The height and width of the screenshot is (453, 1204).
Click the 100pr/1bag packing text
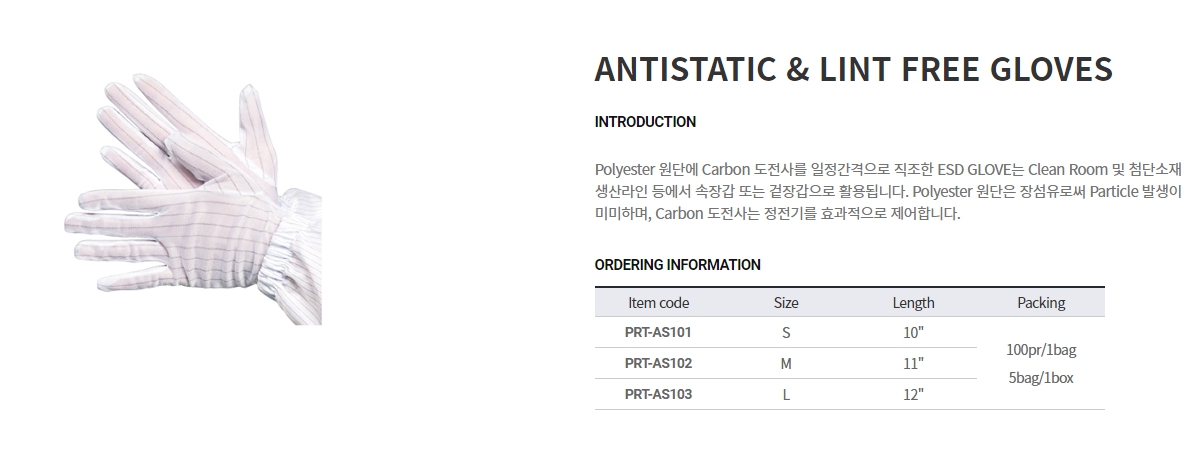click(1041, 351)
